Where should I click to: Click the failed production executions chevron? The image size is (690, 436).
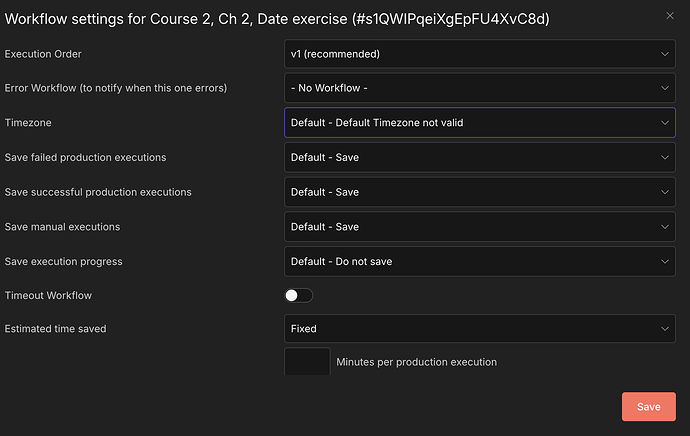pos(666,157)
